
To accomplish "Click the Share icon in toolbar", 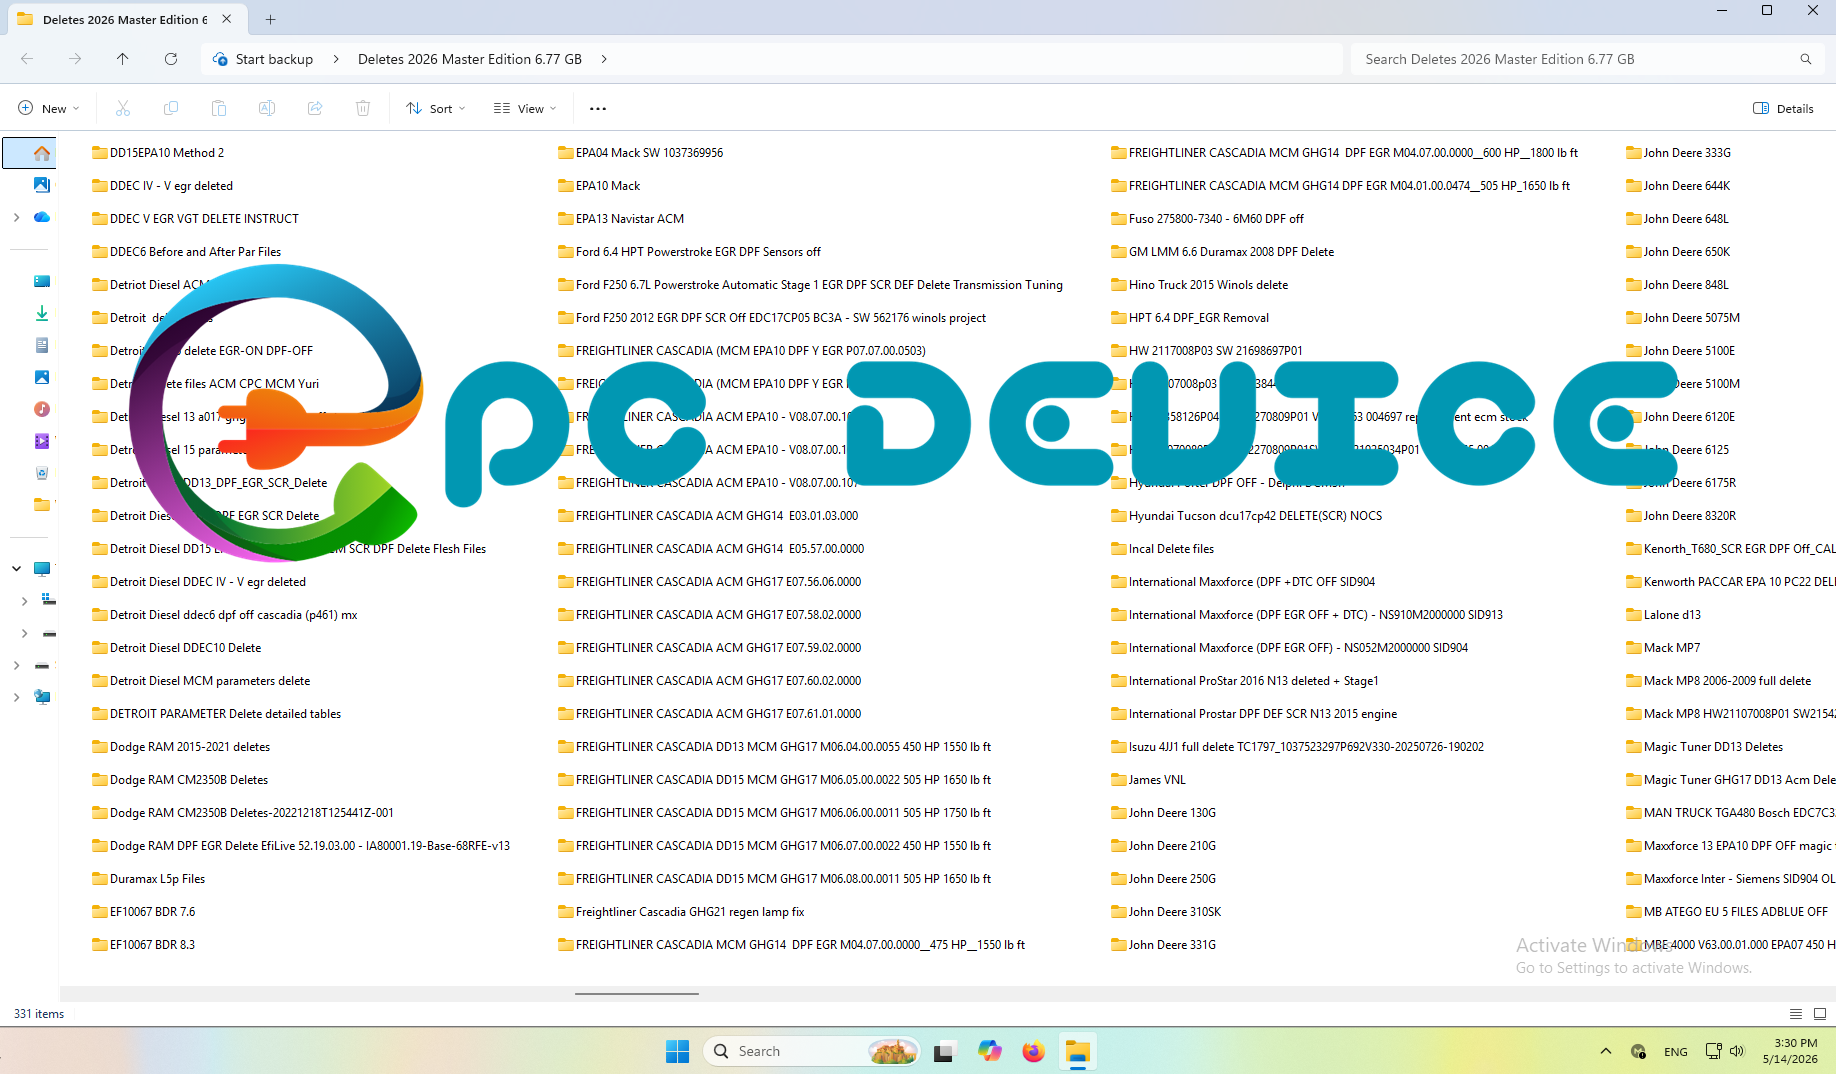I will [x=315, y=108].
